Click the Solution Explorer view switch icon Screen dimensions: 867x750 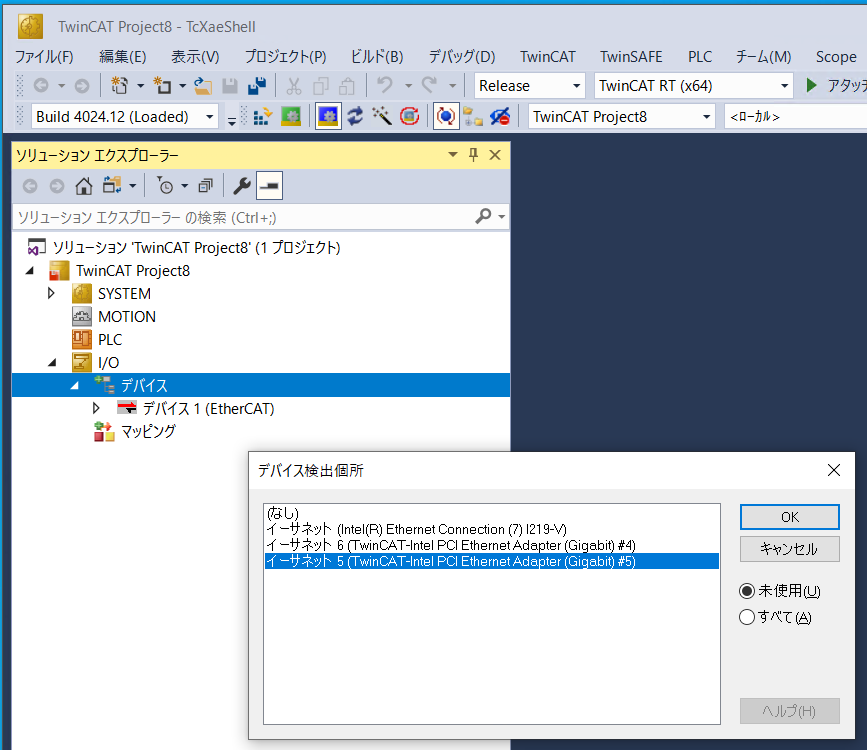pyautogui.click(x=112, y=186)
